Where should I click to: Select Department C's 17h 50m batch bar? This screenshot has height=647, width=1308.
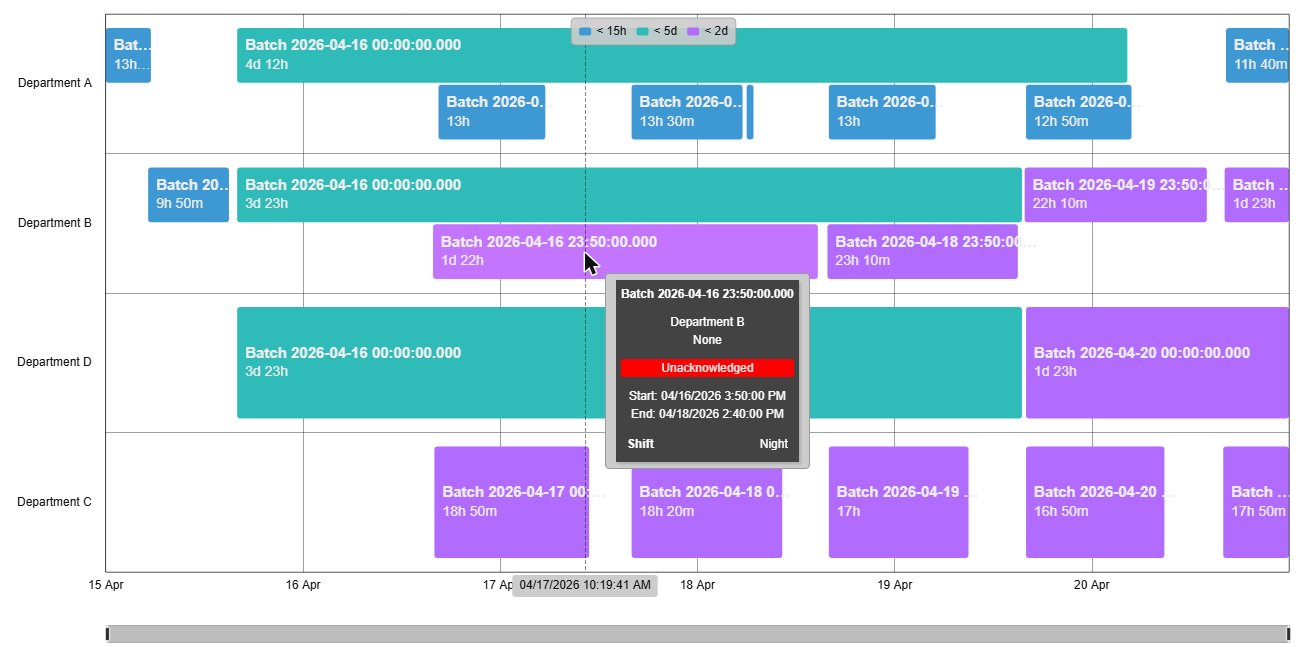pos(1256,502)
